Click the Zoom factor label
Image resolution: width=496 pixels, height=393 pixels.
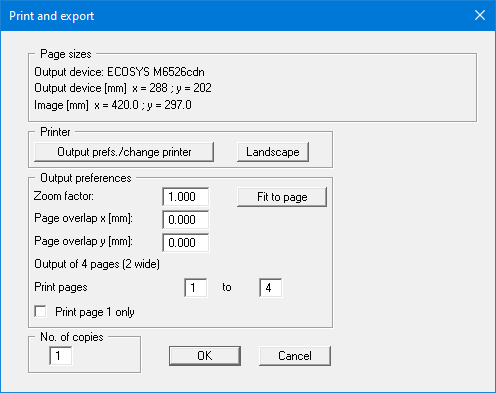64,196
